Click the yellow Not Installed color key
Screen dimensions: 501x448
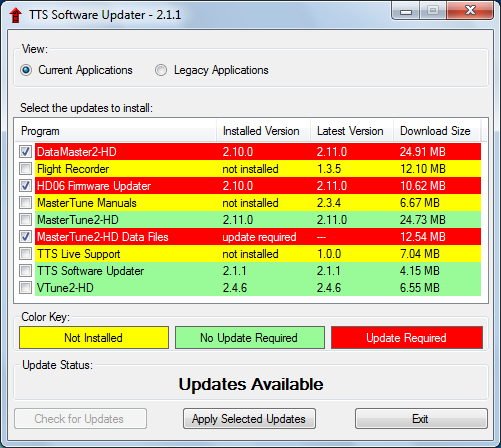(94, 338)
